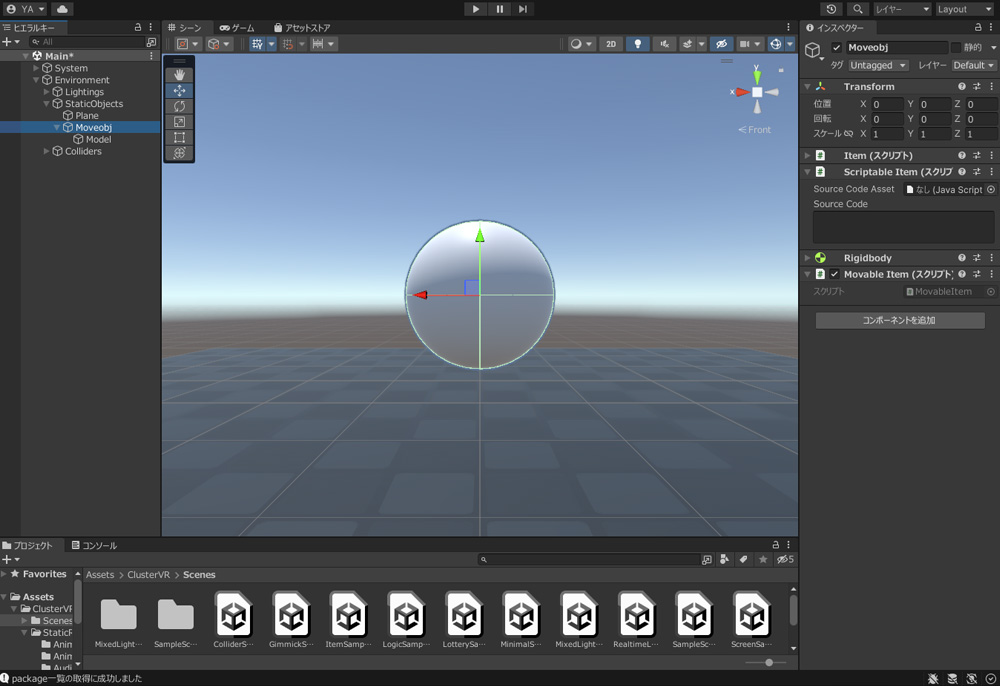Expand the Colliders hierarchy item
The image size is (1000, 686).
click(46, 152)
